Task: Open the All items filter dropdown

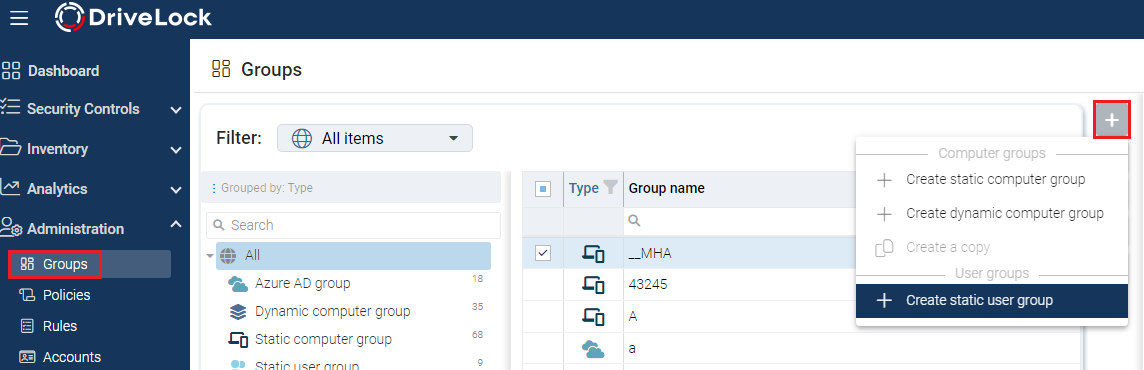Action: click(x=375, y=139)
